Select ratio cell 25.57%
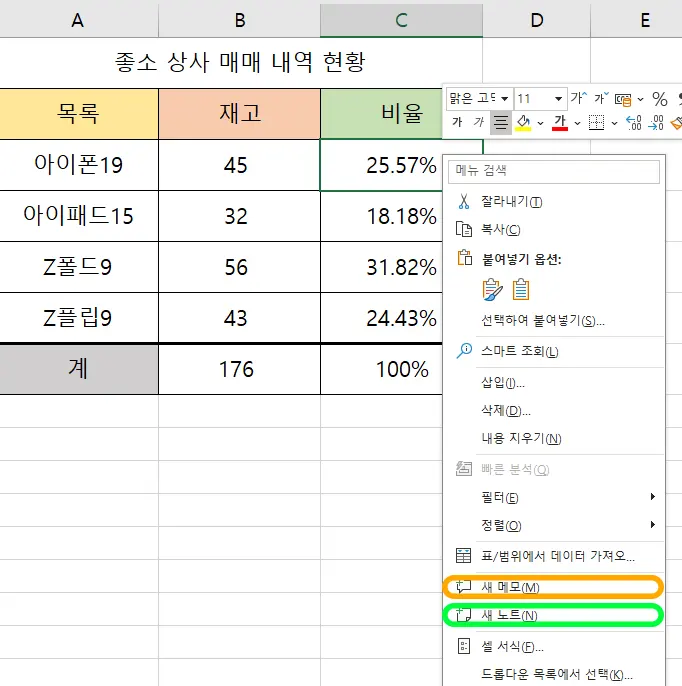The height and width of the screenshot is (686, 682). [381, 165]
